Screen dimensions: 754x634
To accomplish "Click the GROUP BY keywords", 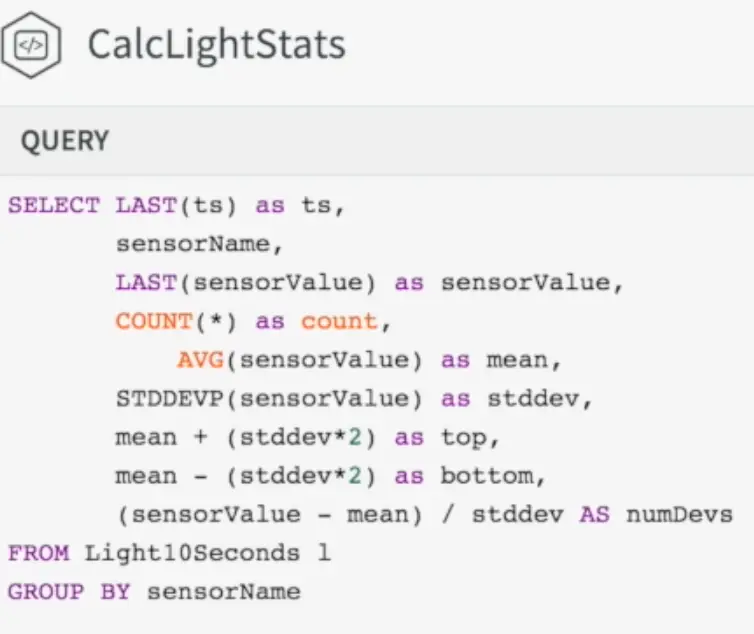I will point(68,592).
